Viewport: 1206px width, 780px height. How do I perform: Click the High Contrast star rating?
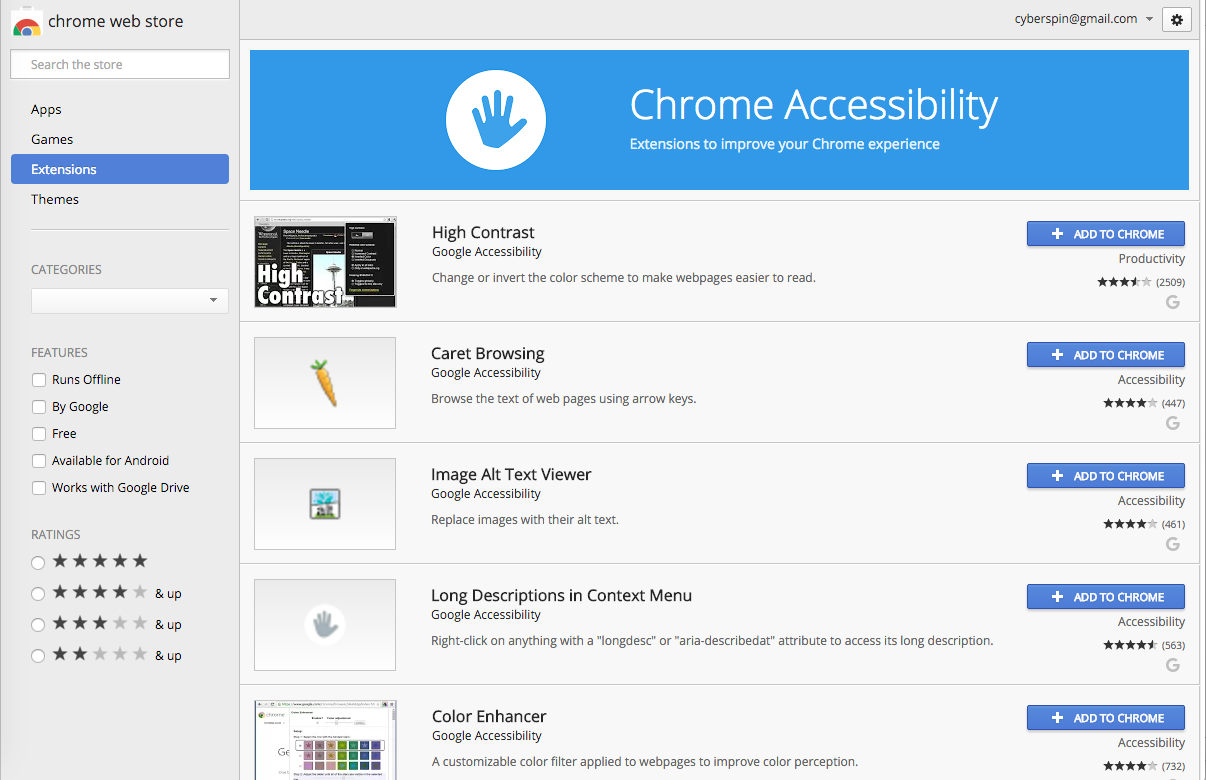1124,282
